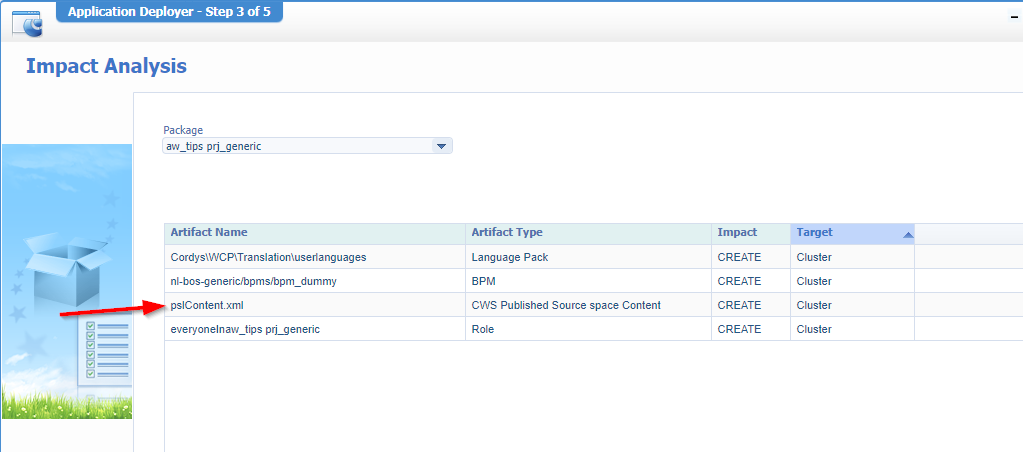Select the everyoneInaw_tips prj_generic role artifact
1023x452 pixels.
(245, 329)
